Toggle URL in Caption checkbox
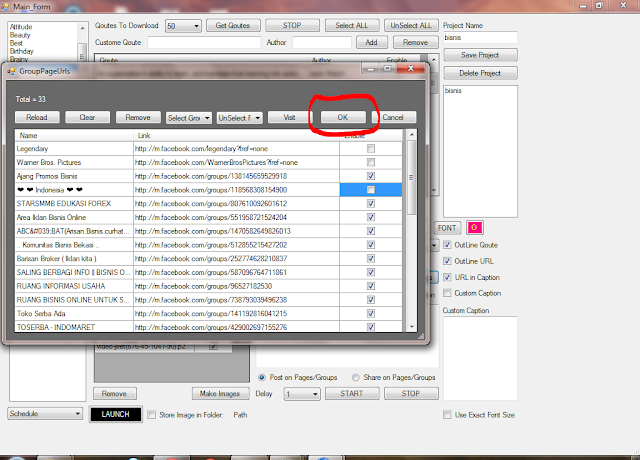Image resolution: width=640 pixels, height=460 pixels. tap(447, 277)
